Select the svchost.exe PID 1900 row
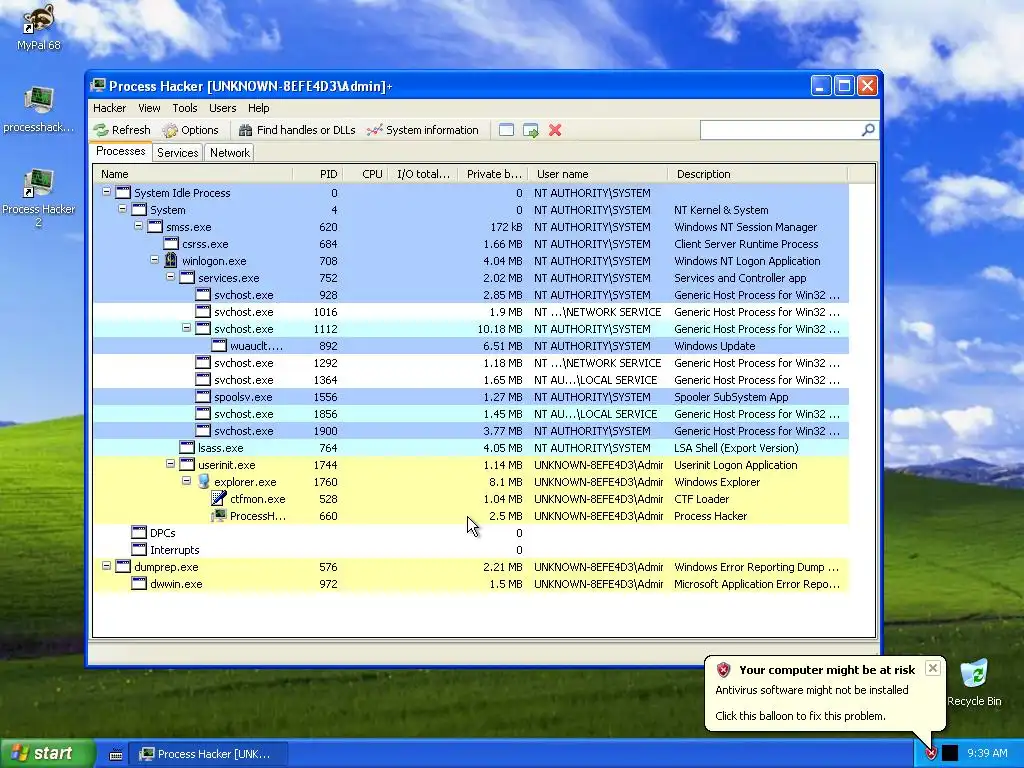Screen dimensions: 1024x768 tap(470, 430)
